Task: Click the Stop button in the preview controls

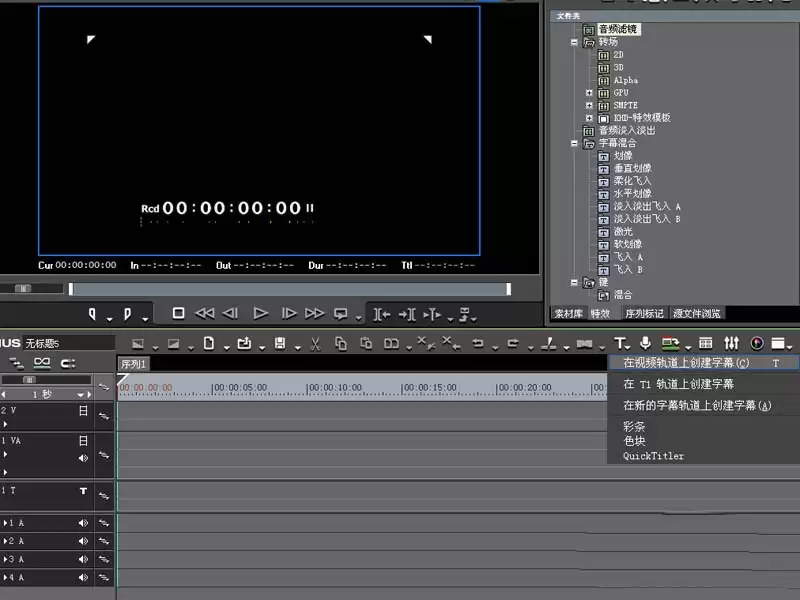Action: 178,313
